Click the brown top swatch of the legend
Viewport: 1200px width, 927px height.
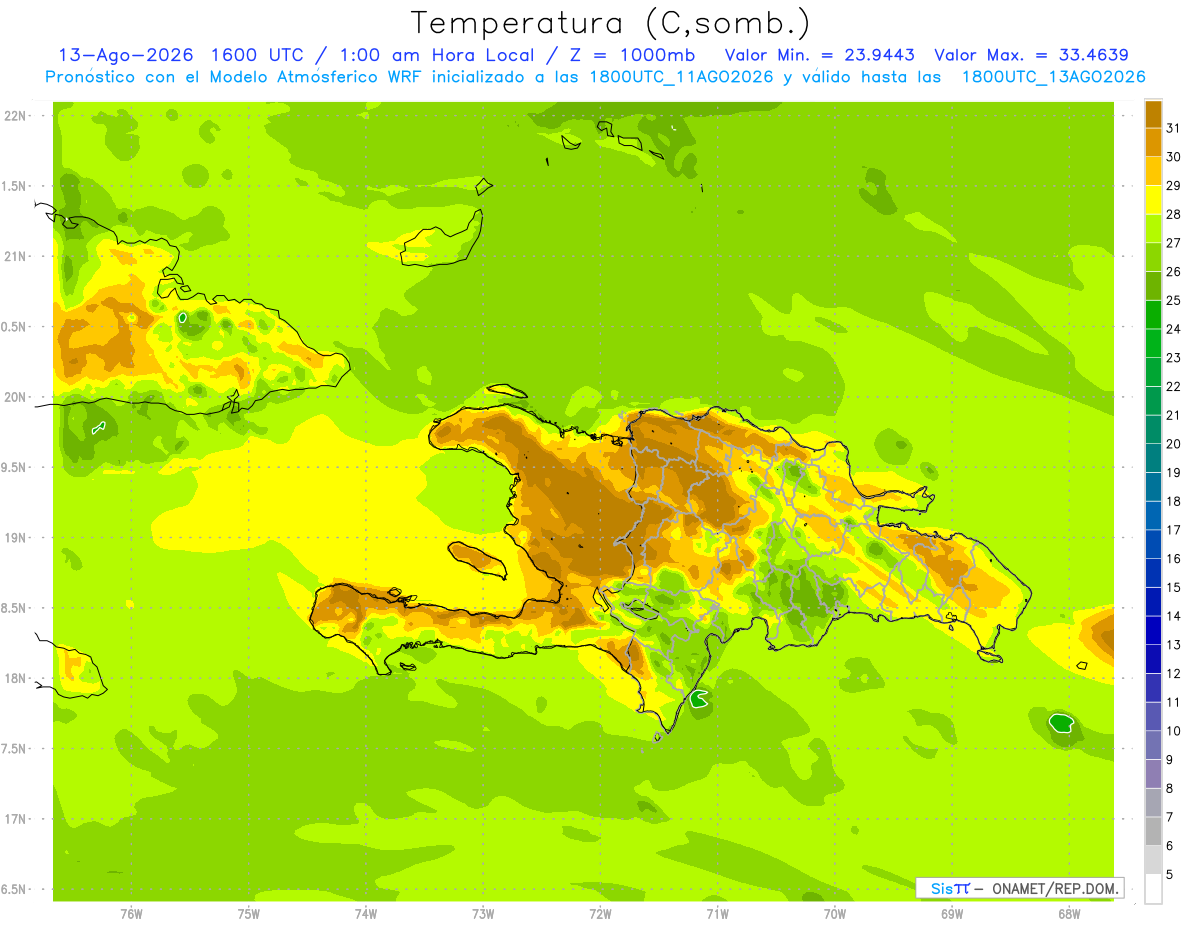tap(1153, 114)
